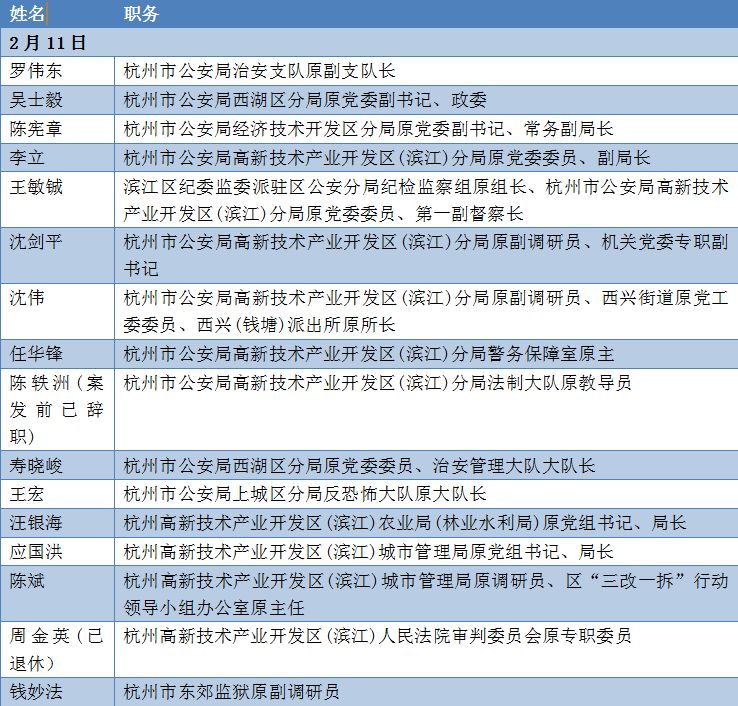Select the name 任华锋
This screenshot has height=706, width=738.
(x=36, y=353)
